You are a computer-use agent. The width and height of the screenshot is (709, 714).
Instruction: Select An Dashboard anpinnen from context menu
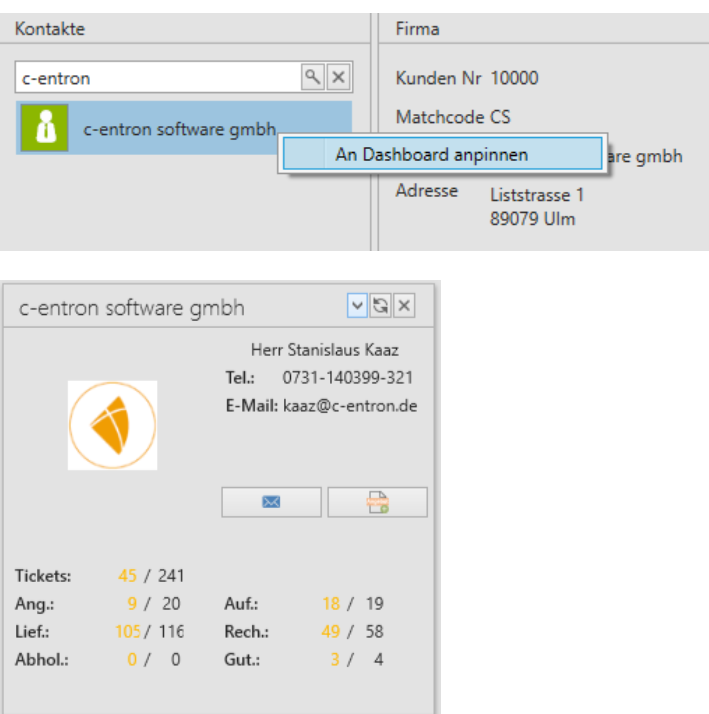point(431,155)
